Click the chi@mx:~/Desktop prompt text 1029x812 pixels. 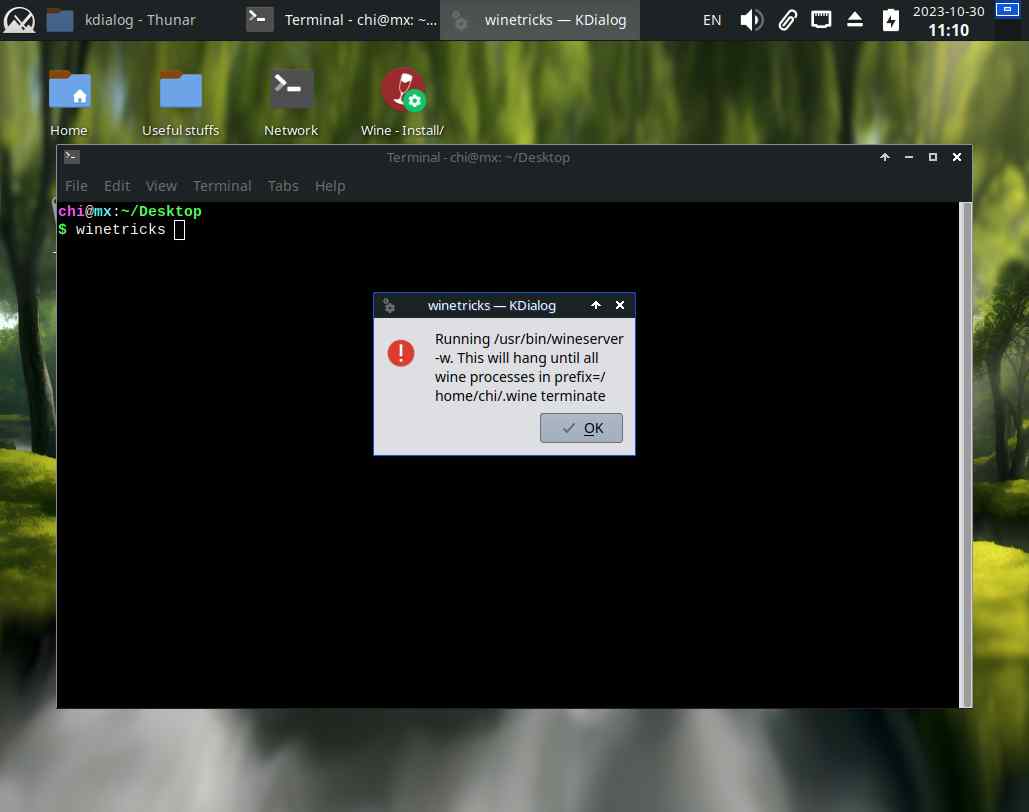coord(129,211)
